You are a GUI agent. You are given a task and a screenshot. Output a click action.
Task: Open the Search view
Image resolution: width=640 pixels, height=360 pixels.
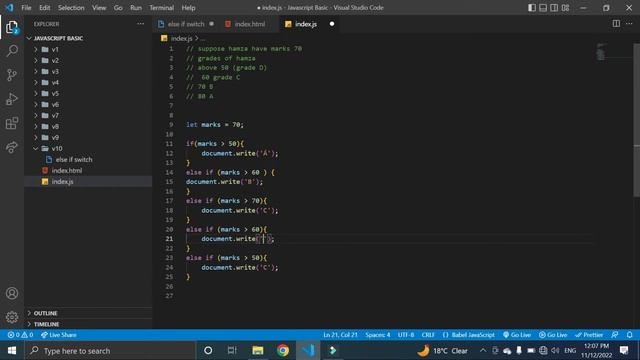(x=12, y=51)
